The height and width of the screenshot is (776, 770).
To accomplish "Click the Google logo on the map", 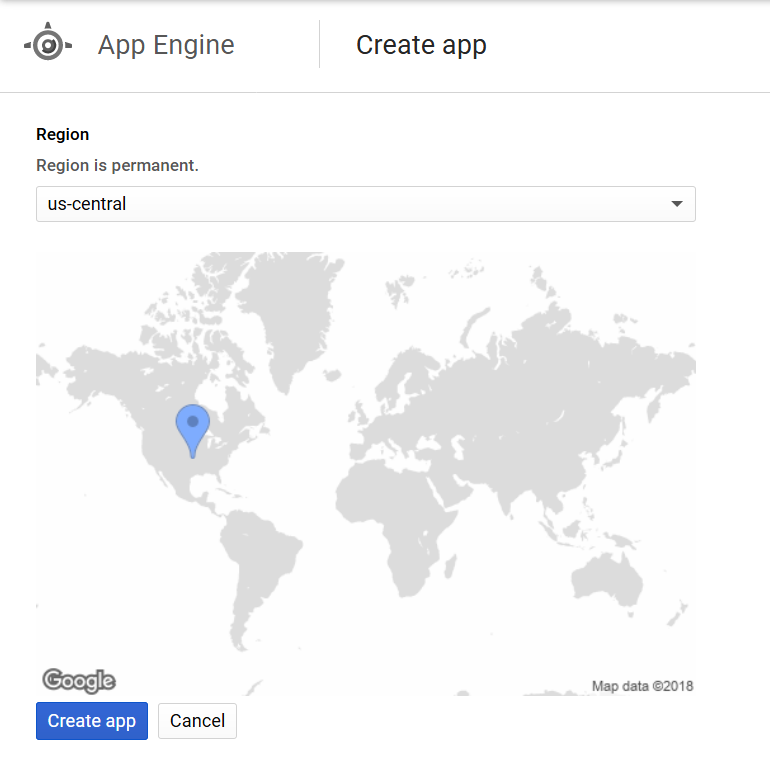I will (79, 681).
